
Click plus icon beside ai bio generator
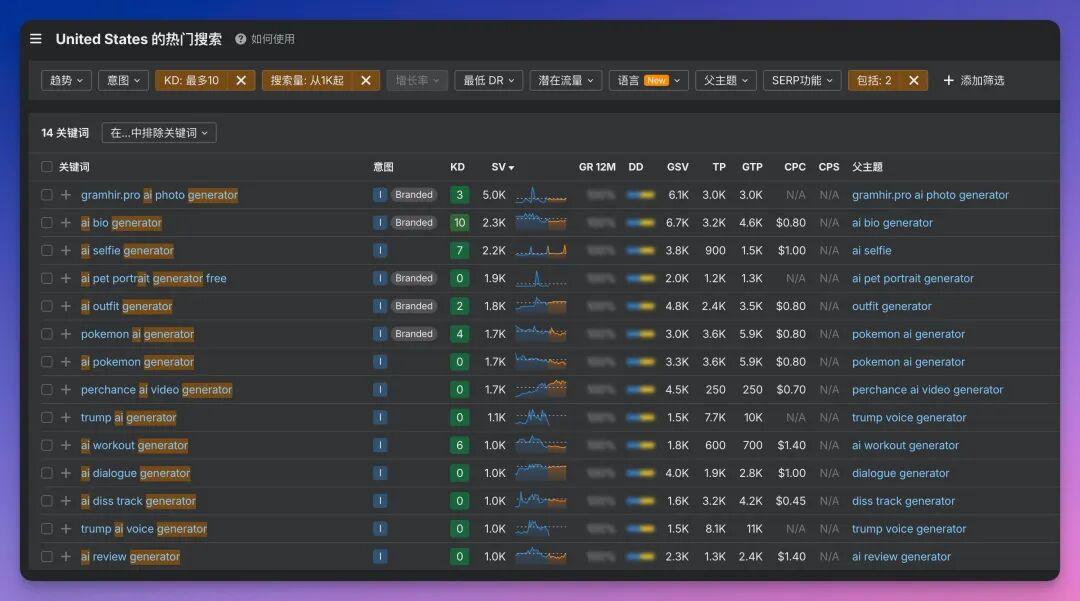66,223
